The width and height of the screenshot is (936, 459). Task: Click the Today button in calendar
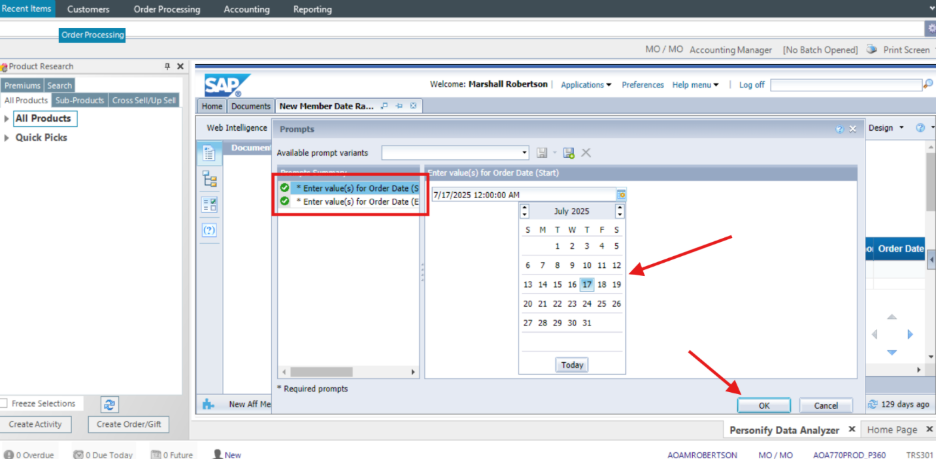[572, 365]
